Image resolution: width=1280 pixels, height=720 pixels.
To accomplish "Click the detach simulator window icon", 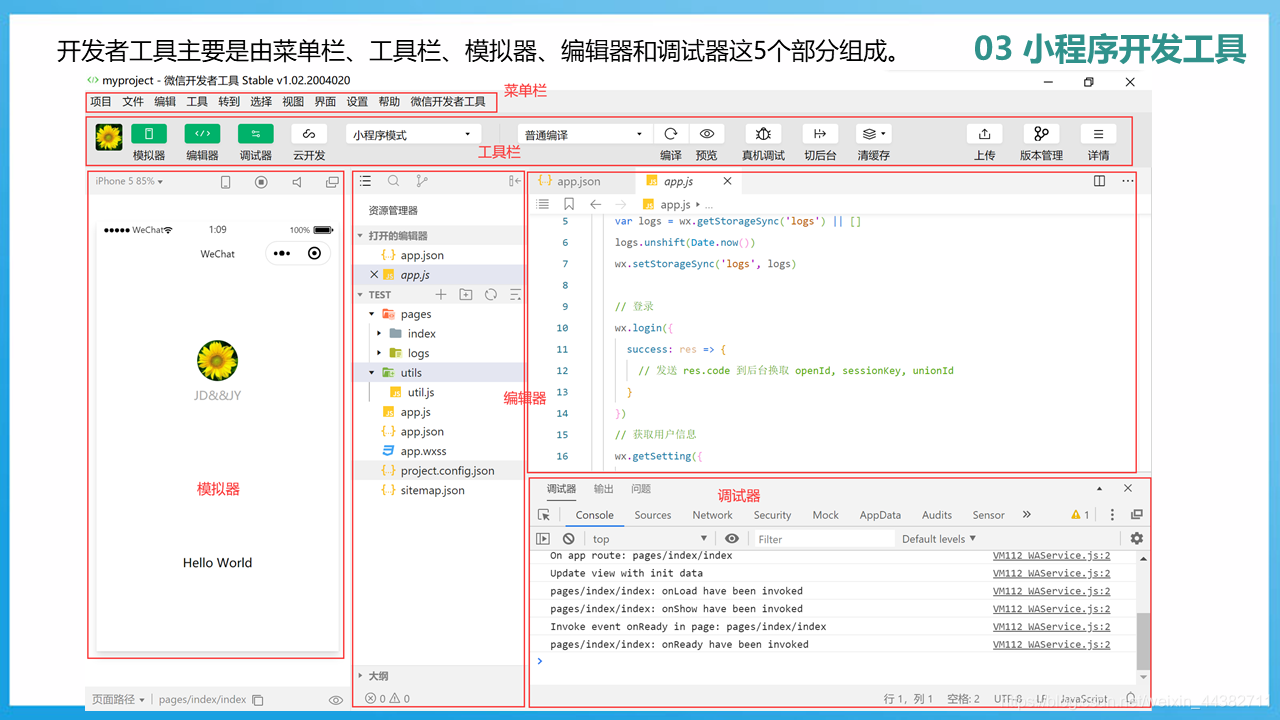I will tap(332, 182).
